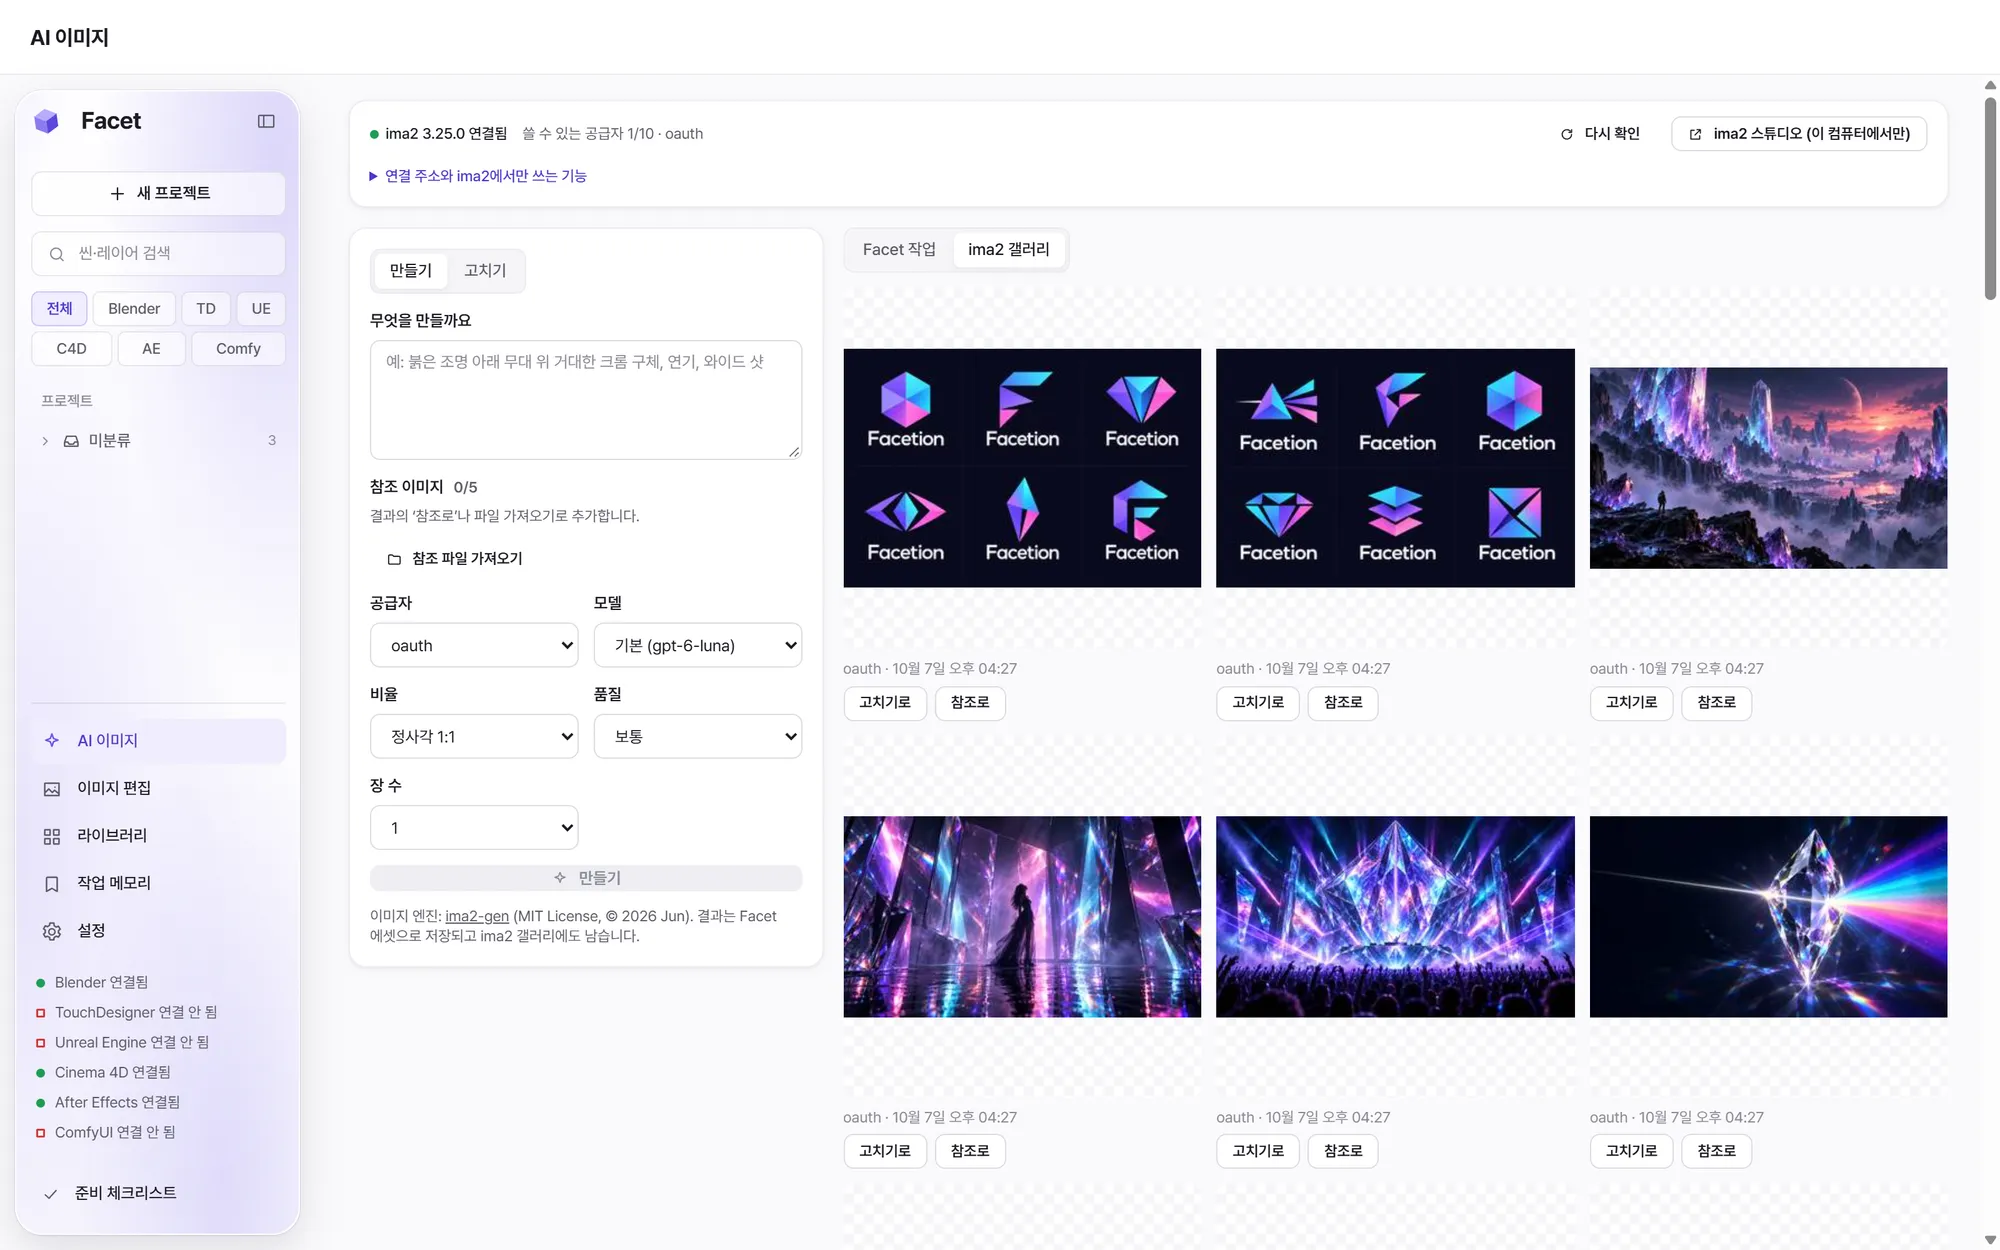Toggle the UE filter chip
Screen dimensions: 2000x1250
261,308
